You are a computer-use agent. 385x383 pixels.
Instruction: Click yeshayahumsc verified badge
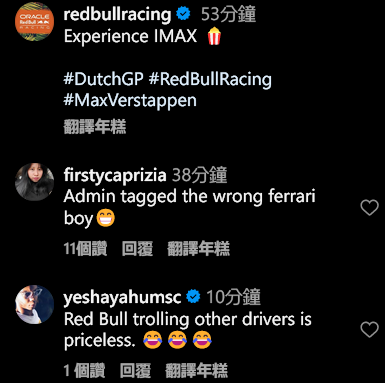click(x=193, y=297)
